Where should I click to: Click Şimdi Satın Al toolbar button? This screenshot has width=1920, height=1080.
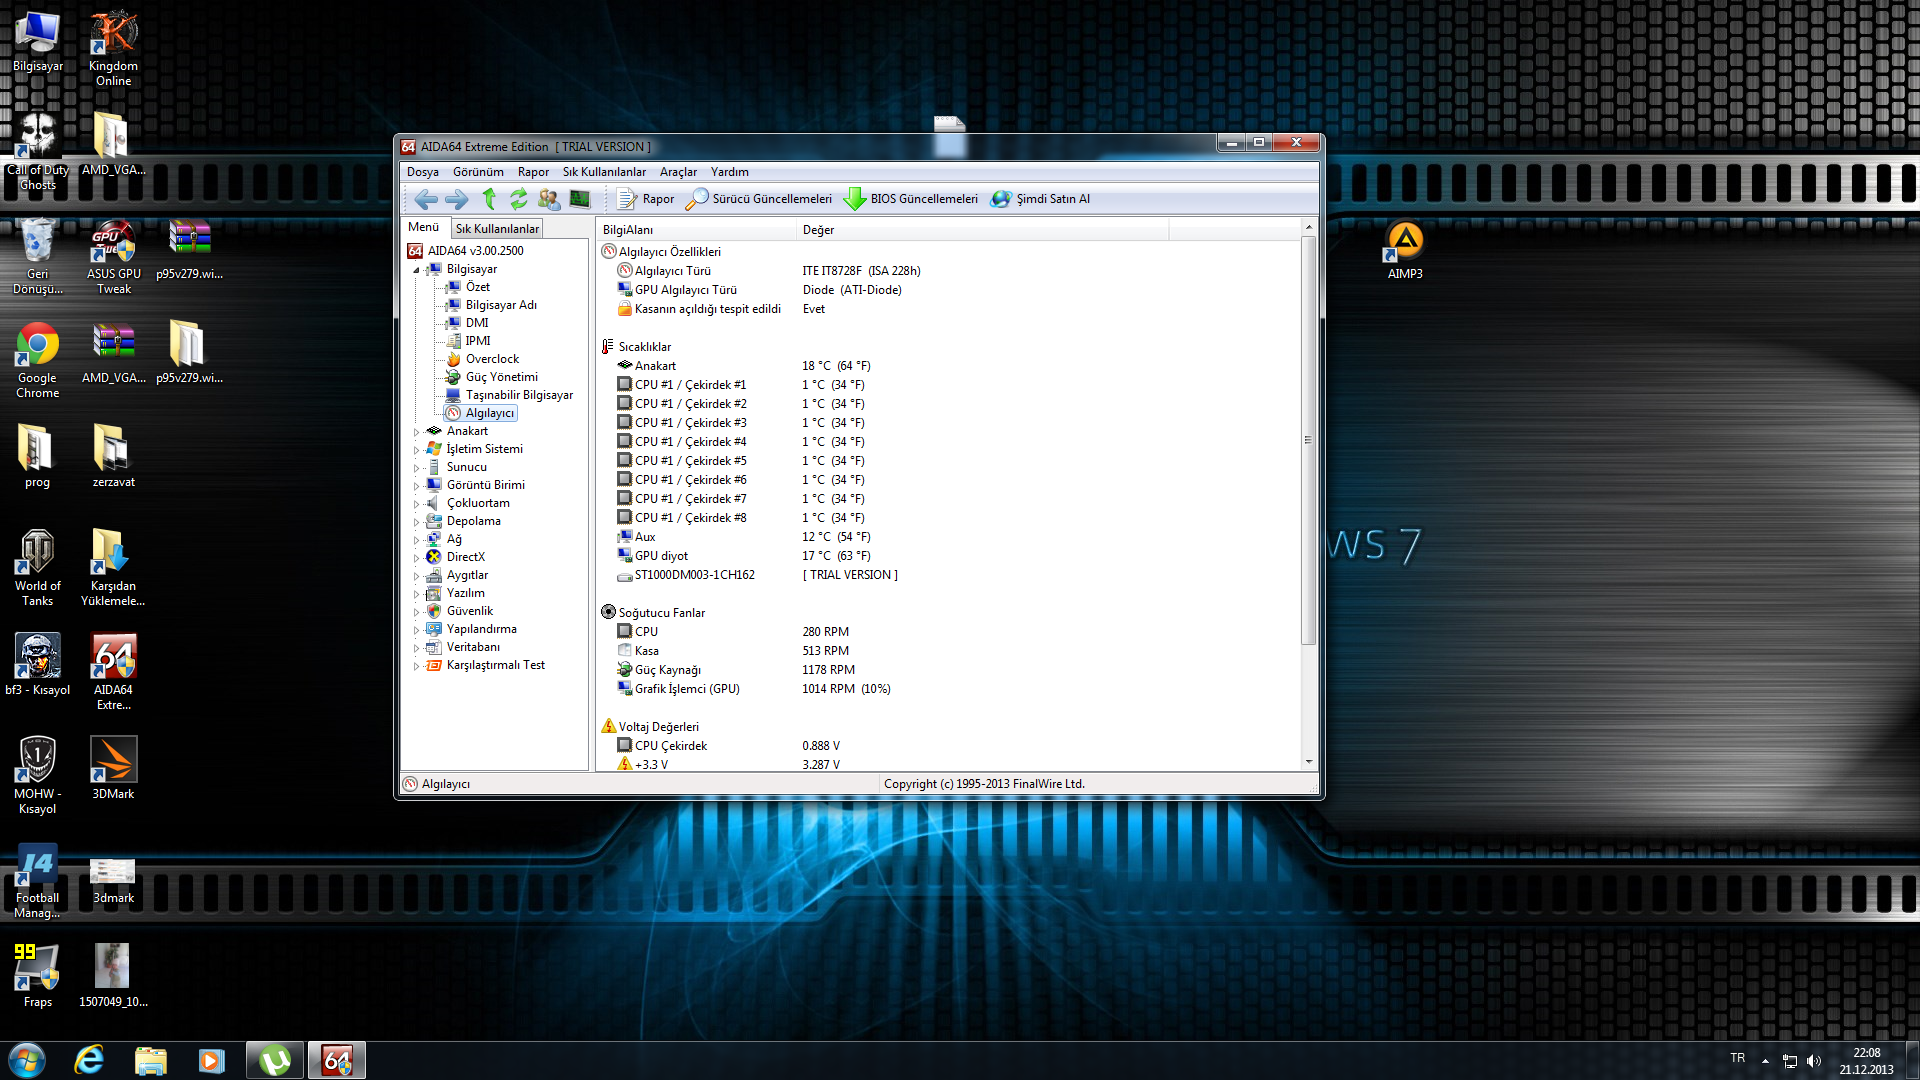pyautogui.click(x=1040, y=199)
